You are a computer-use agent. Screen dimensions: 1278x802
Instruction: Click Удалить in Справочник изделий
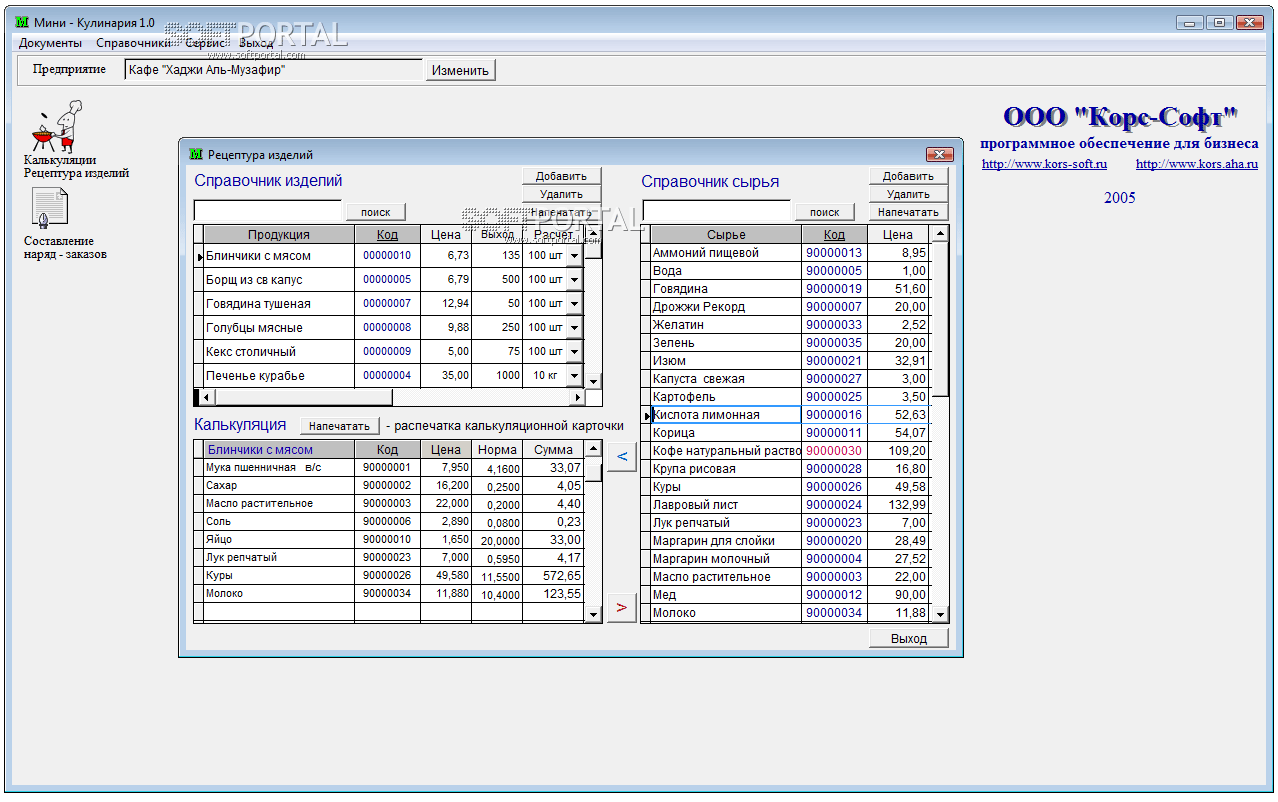tap(561, 194)
